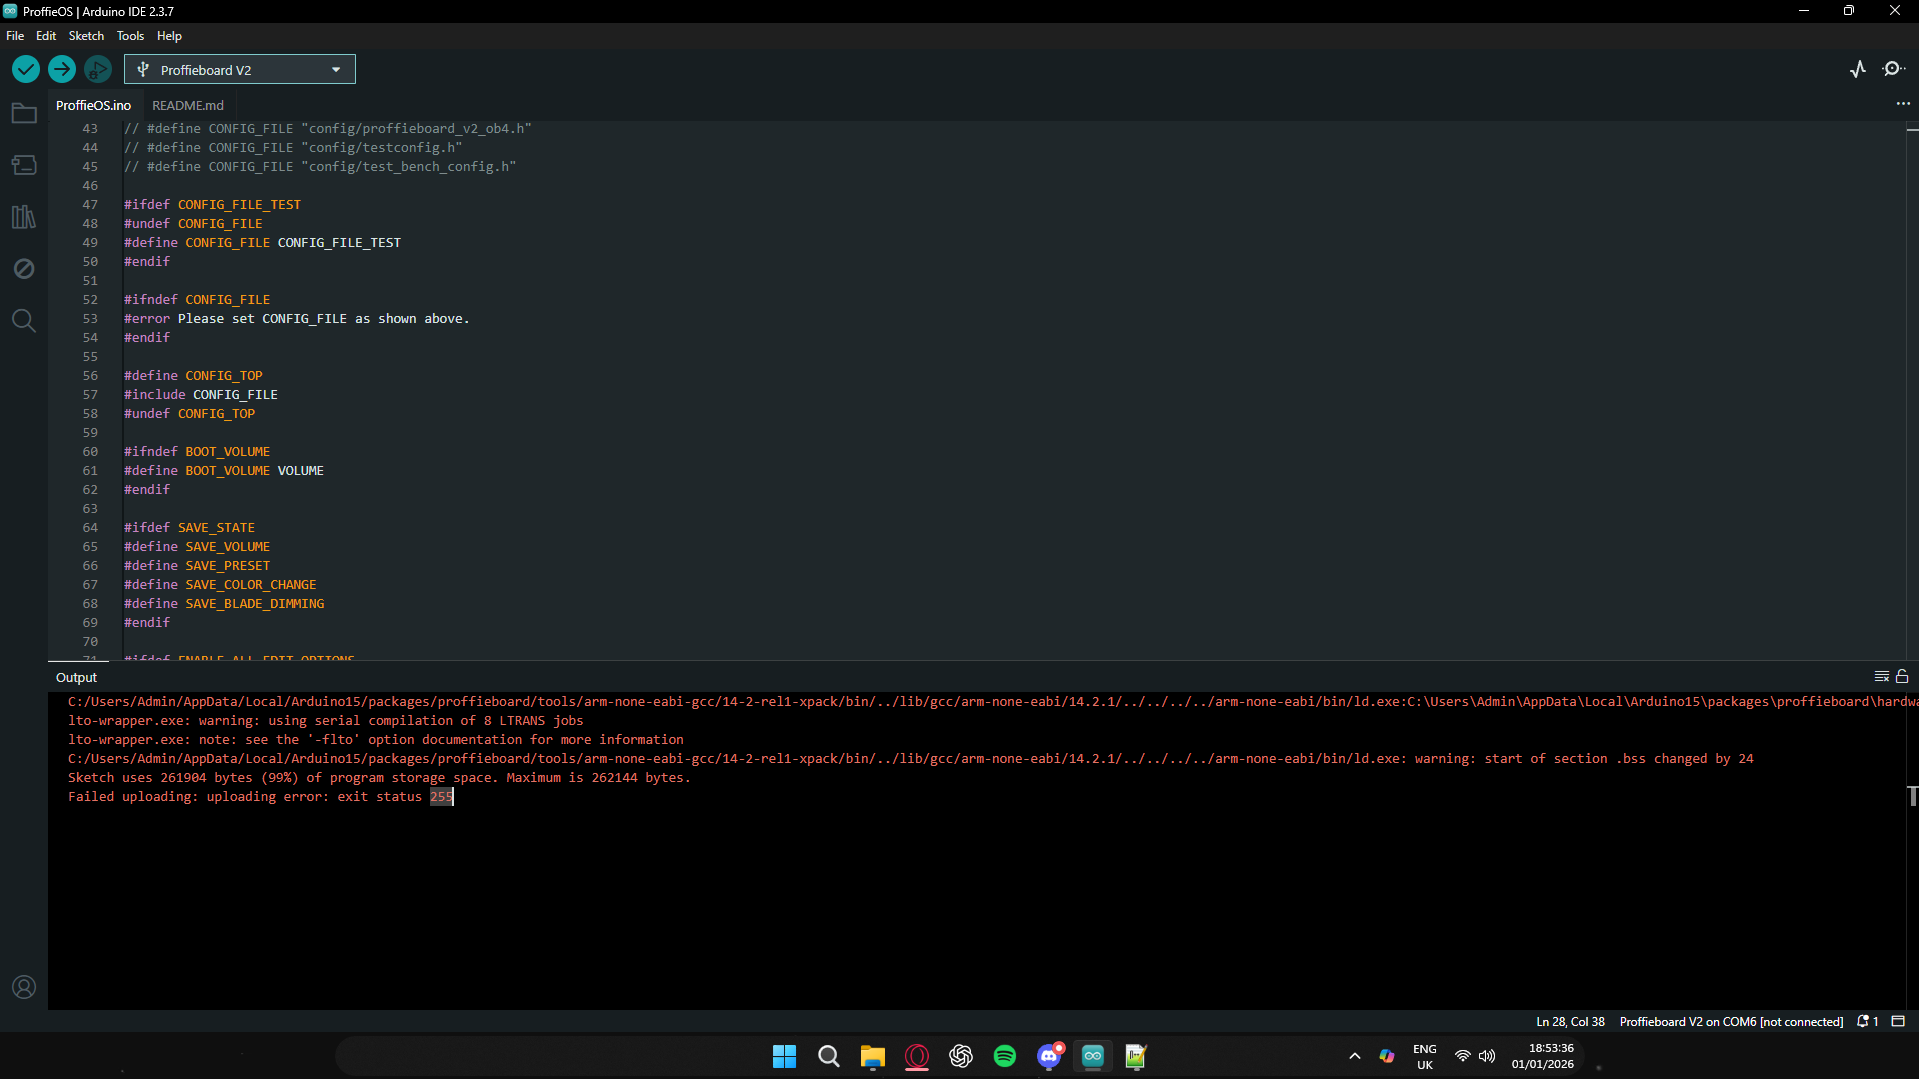Open the sidebar Search panel
Screen dimensions: 1919x1079
[x=24, y=321]
